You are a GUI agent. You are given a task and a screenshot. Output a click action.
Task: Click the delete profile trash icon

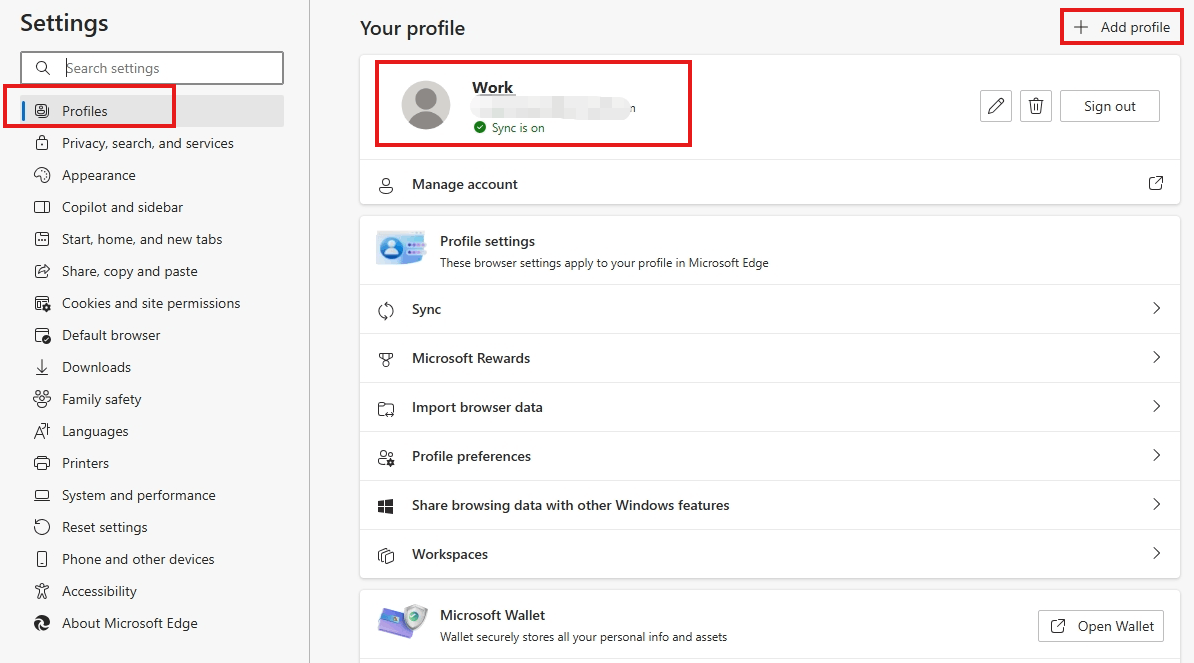point(1036,105)
